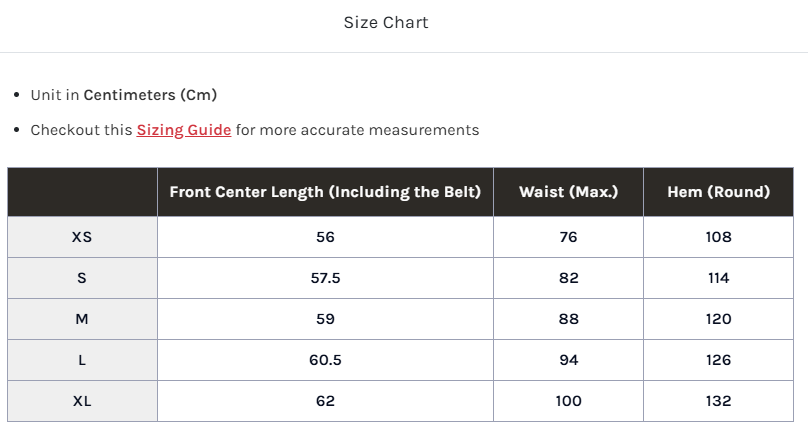Open the Sizing Guide link
This screenshot has width=808, height=438.
184,130
